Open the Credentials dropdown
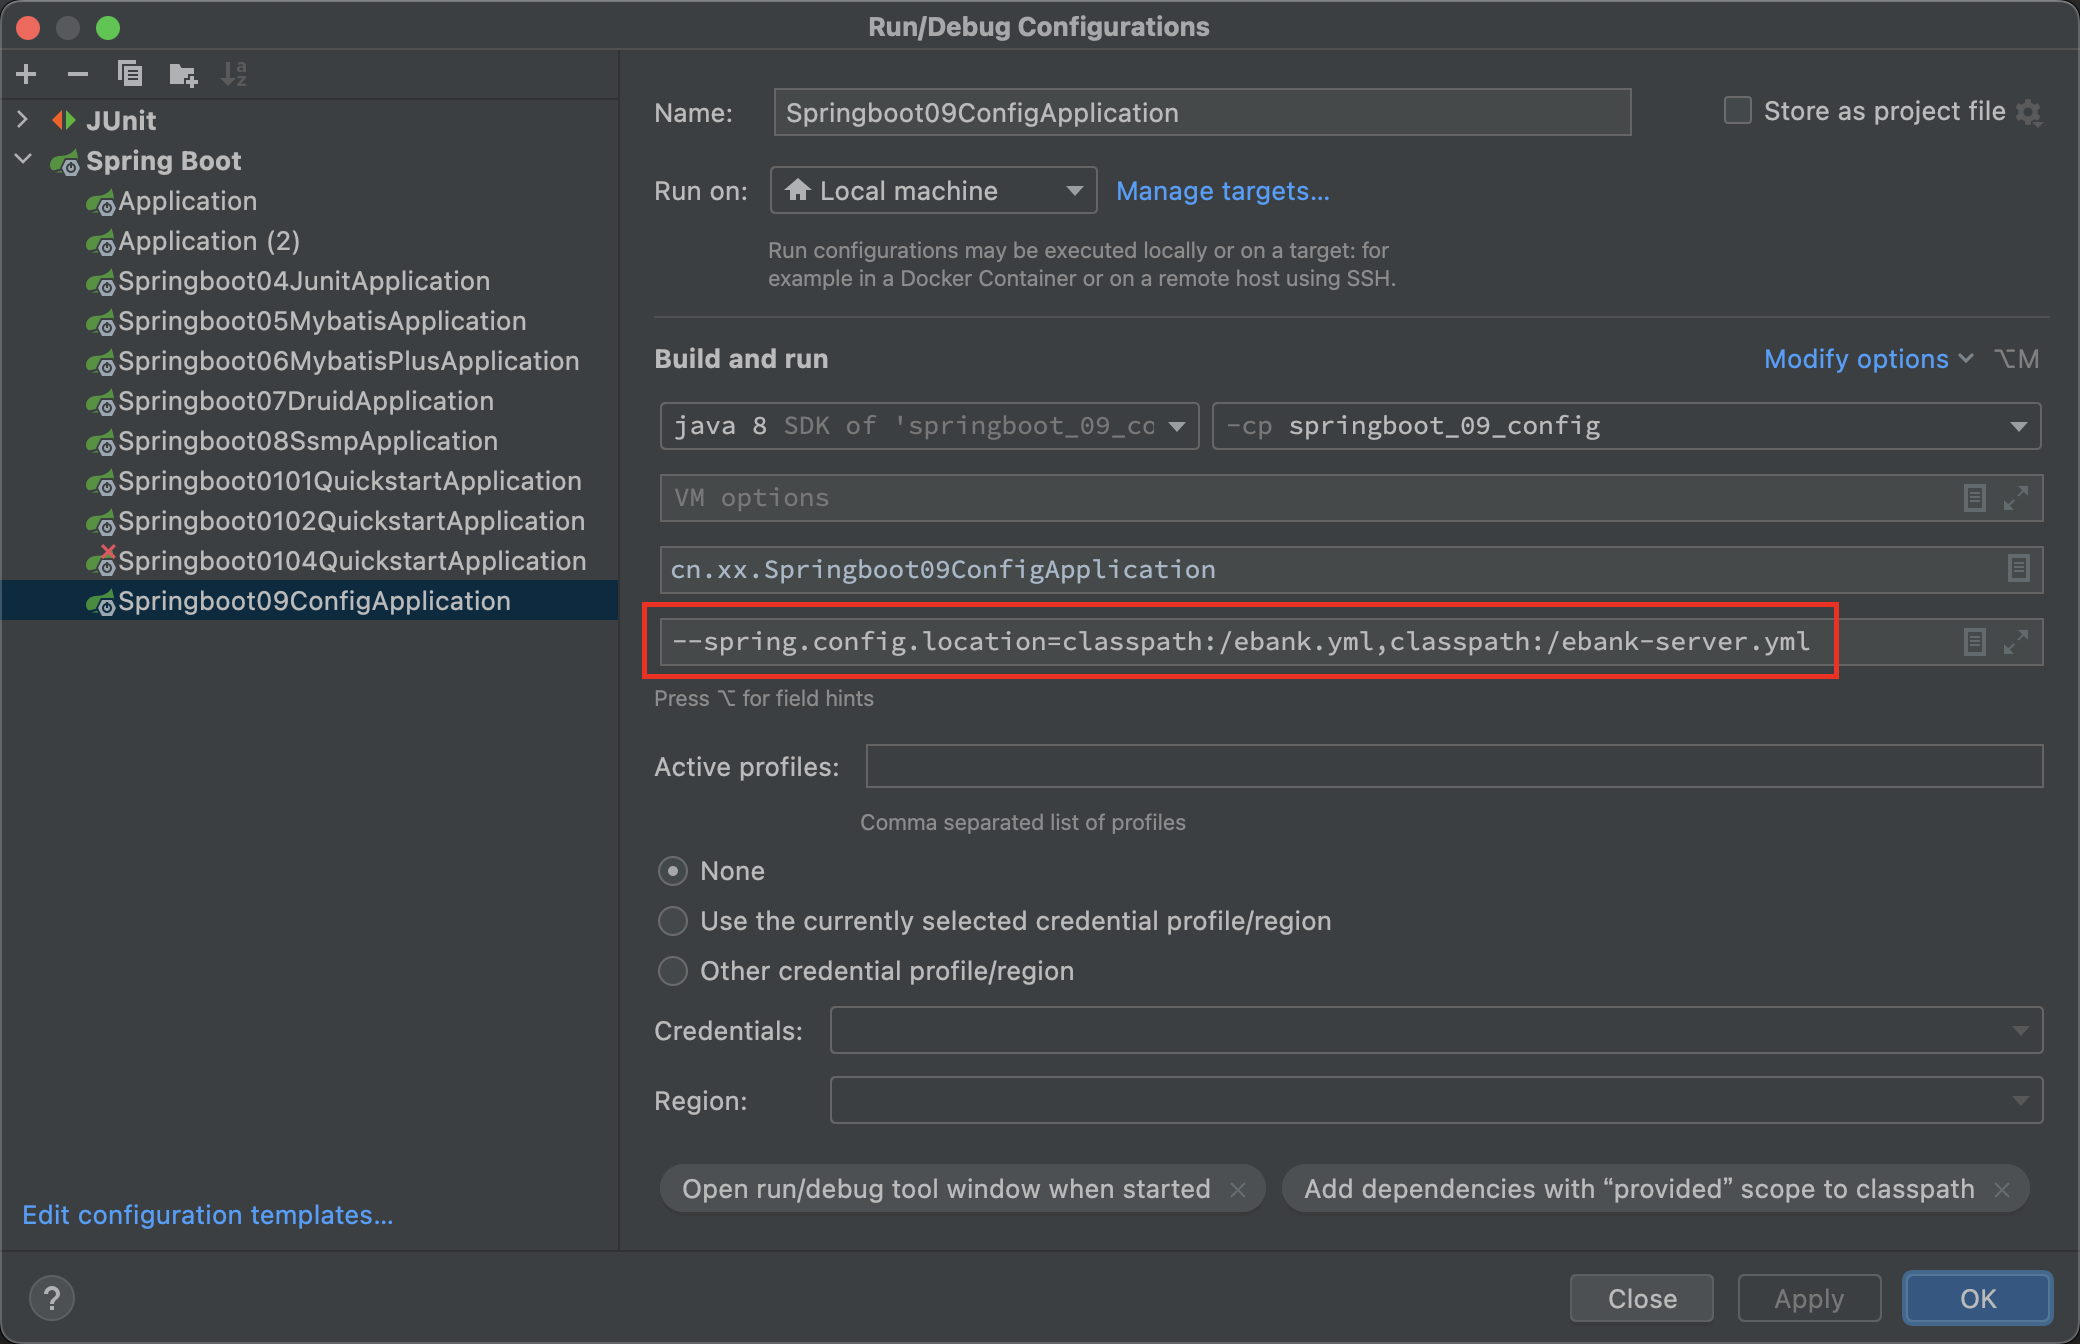The image size is (2080, 1344). pos(1436,1030)
